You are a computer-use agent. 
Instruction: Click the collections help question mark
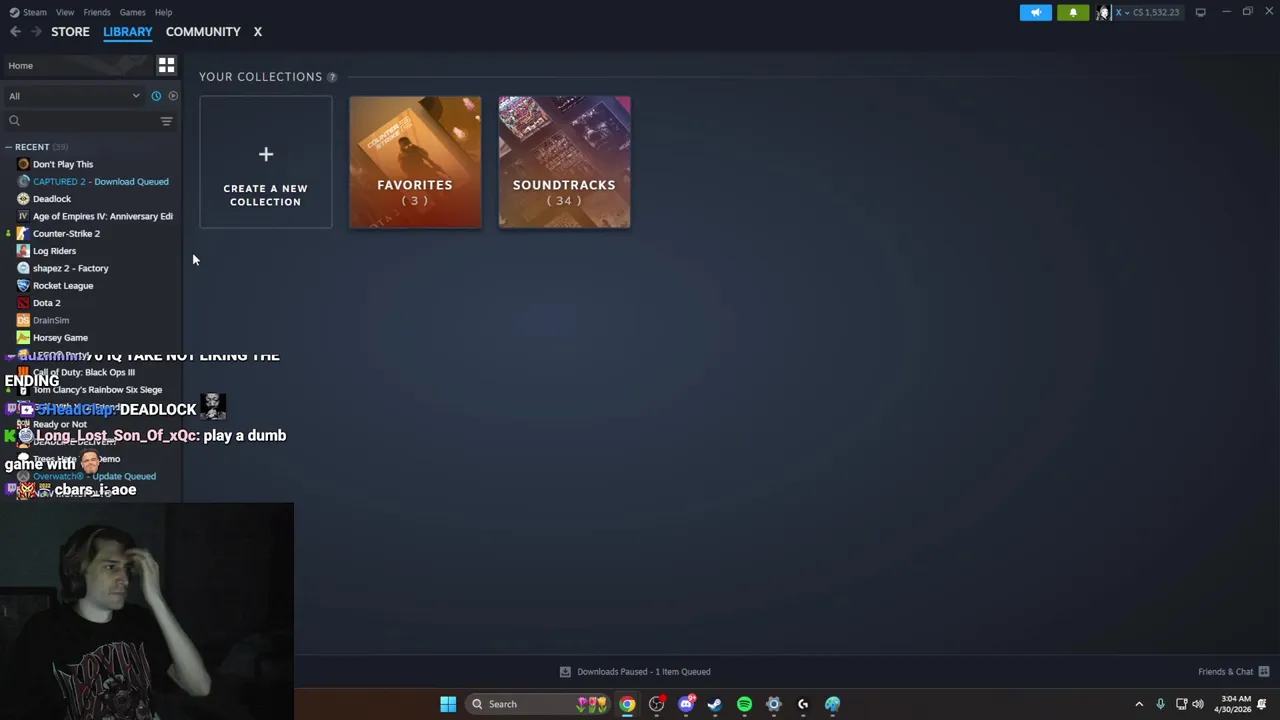point(332,77)
